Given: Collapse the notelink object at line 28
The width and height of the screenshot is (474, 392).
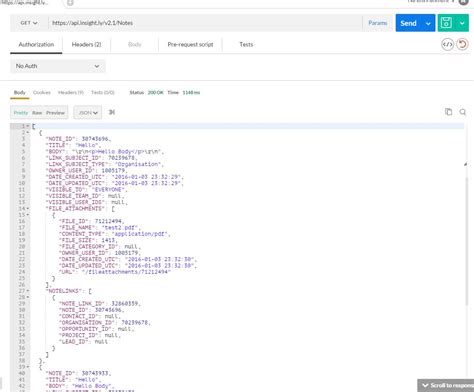Looking at the screenshot, I should (x=28, y=297).
